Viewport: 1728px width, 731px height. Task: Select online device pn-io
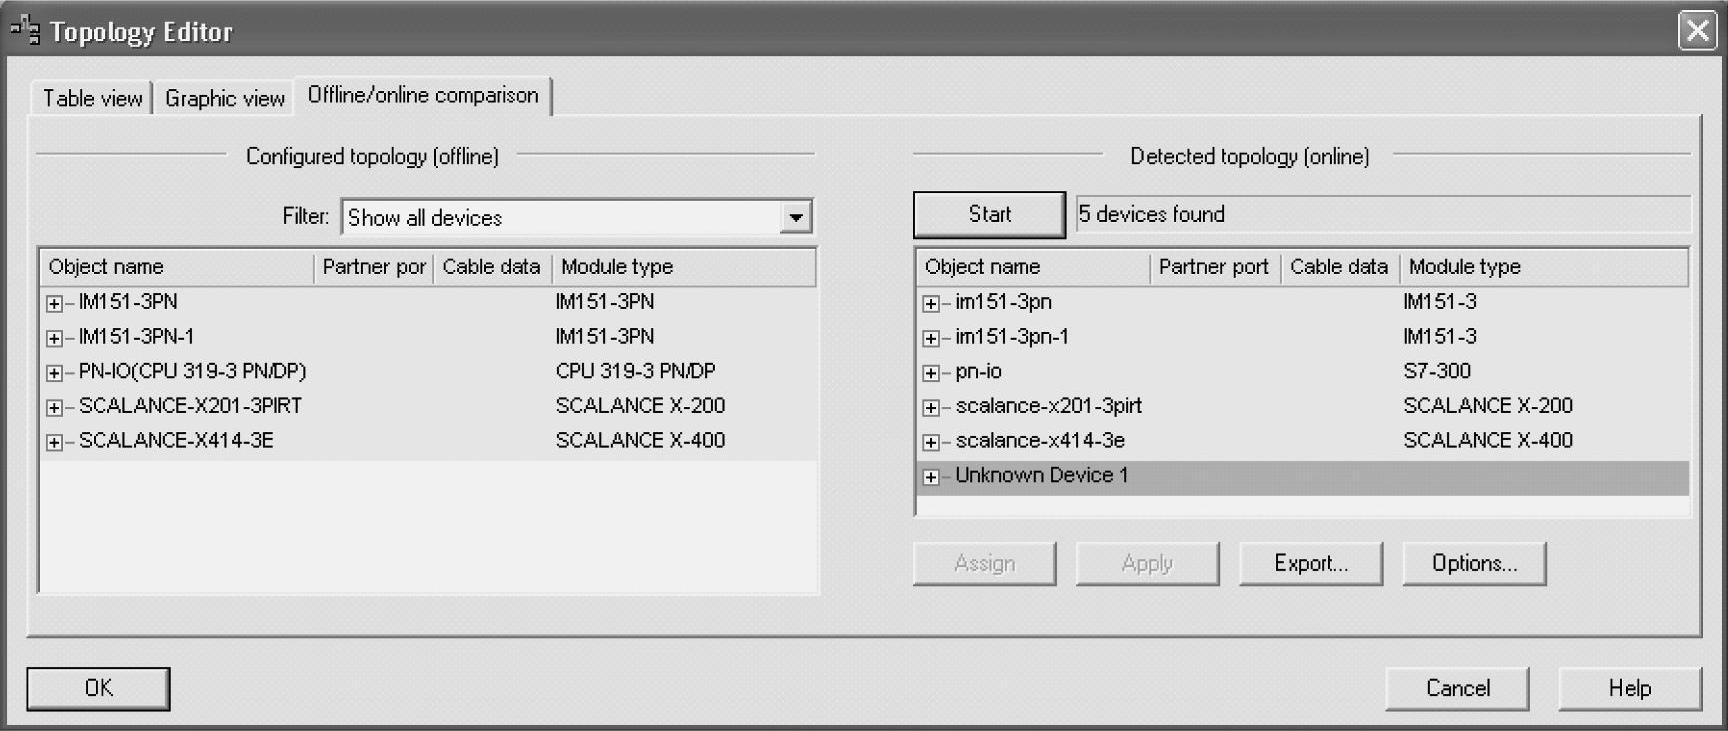[978, 371]
